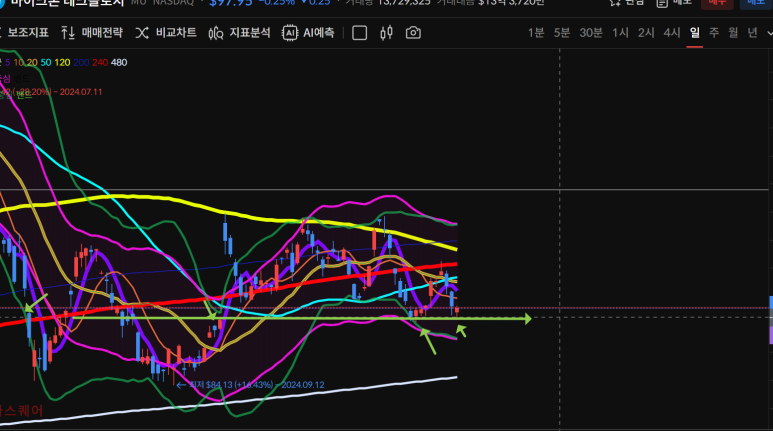Viewport: 773px width, 431px height.
Task: Switch to the 4시 timeframe
Action: (x=671, y=33)
